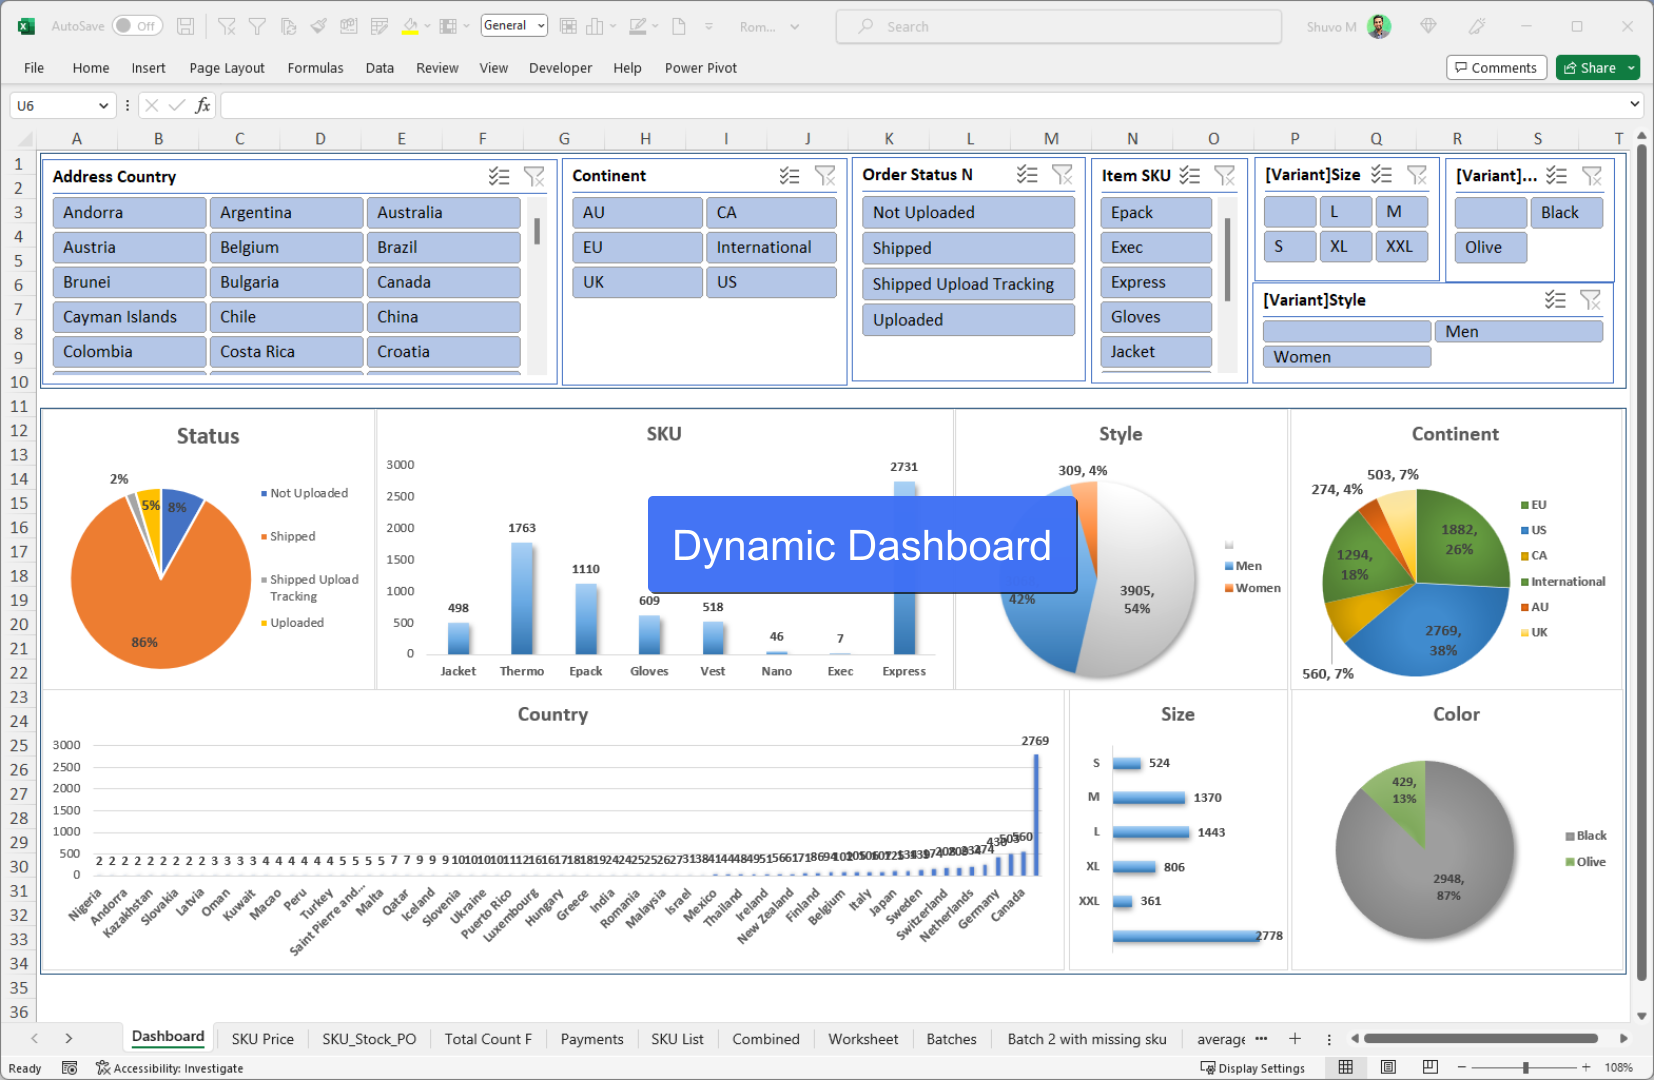Enable multi-select on Order Status slicer

coord(1027,175)
